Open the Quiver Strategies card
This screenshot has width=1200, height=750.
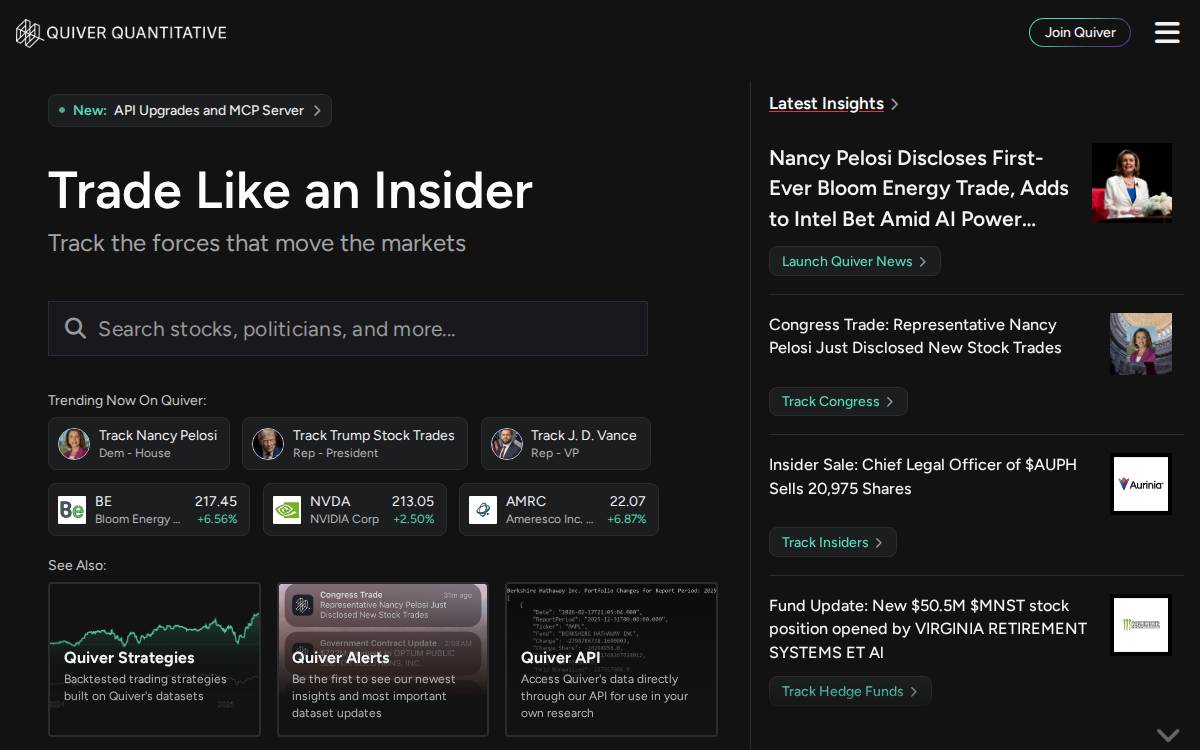[154, 660]
